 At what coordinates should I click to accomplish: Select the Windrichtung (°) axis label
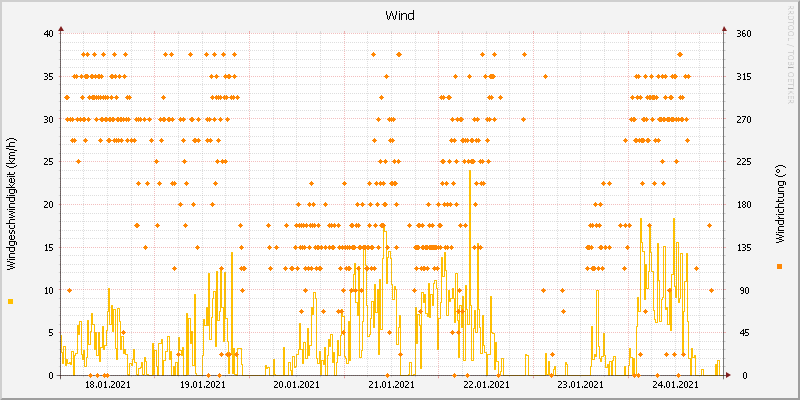click(780, 204)
